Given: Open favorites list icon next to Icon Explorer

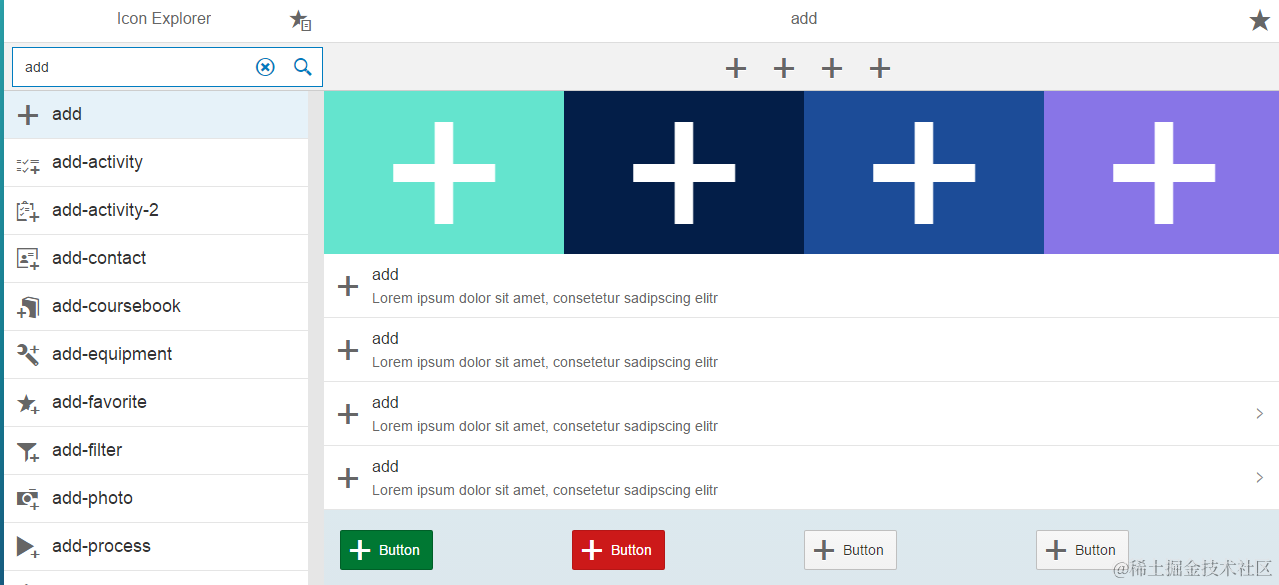Looking at the screenshot, I should pos(300,19).
